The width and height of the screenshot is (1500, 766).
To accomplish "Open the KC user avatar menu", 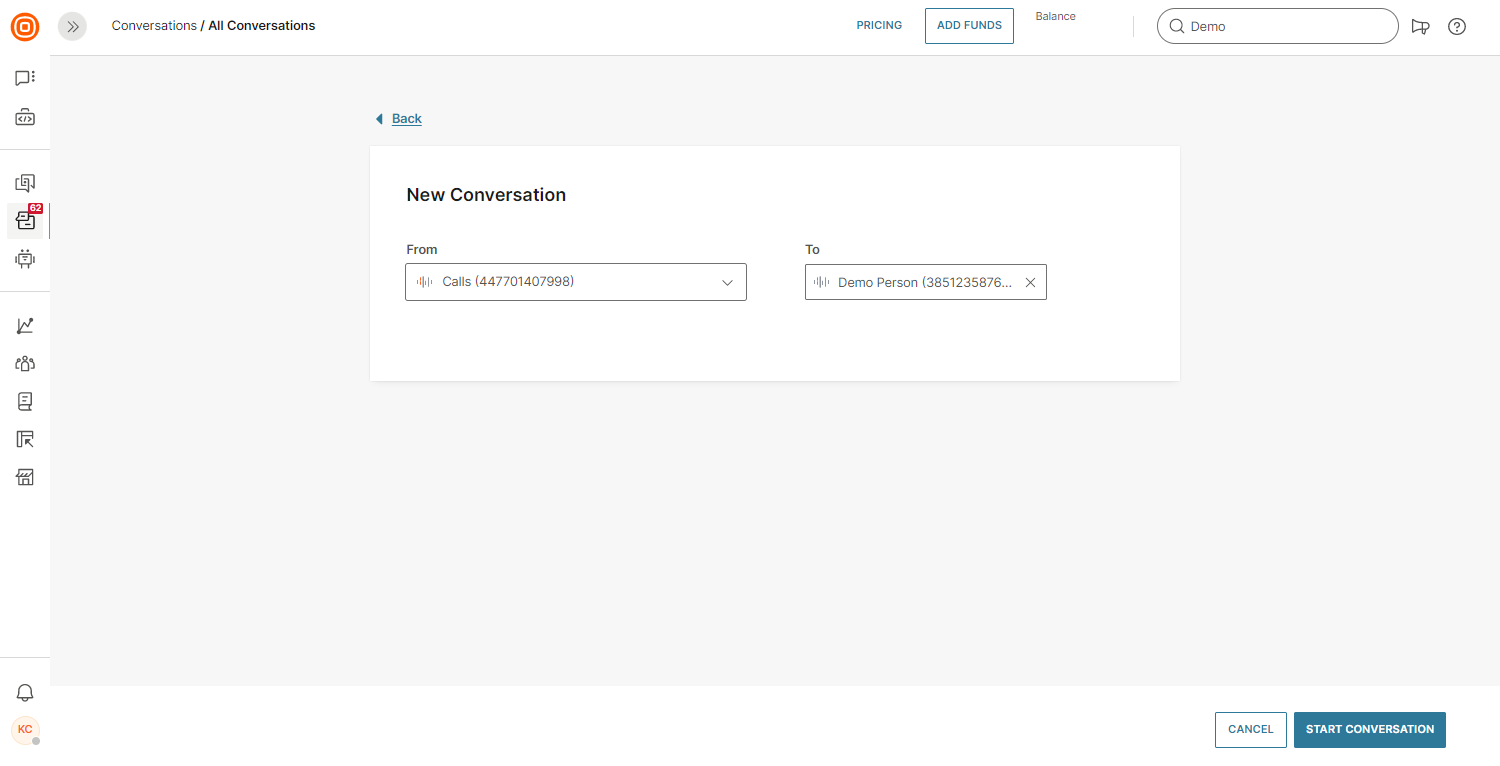I will coord(25,730).
